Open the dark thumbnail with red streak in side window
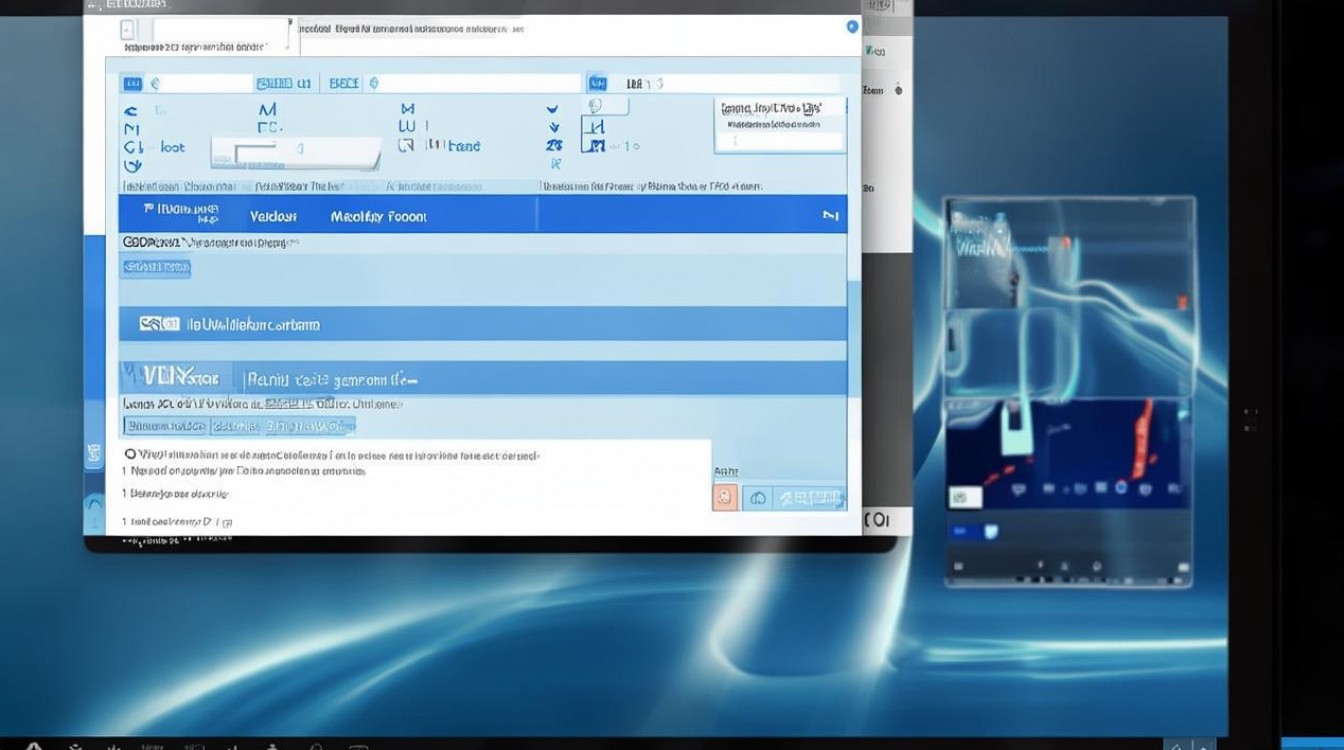Image resolution: width=1344 pixels, height=750 pixels. 1069,453
